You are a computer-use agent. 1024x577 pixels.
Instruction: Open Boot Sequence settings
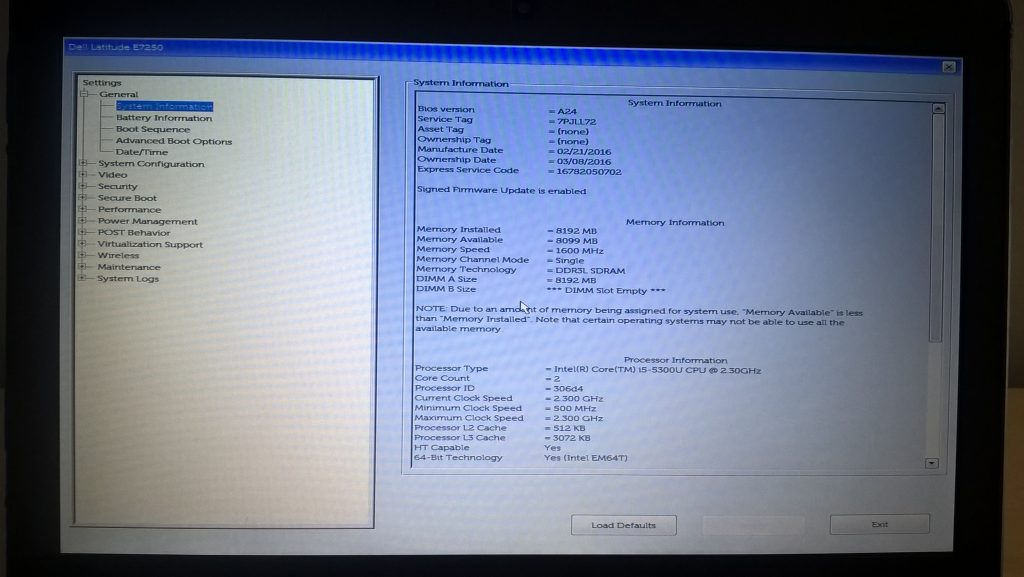pos(153,129)
